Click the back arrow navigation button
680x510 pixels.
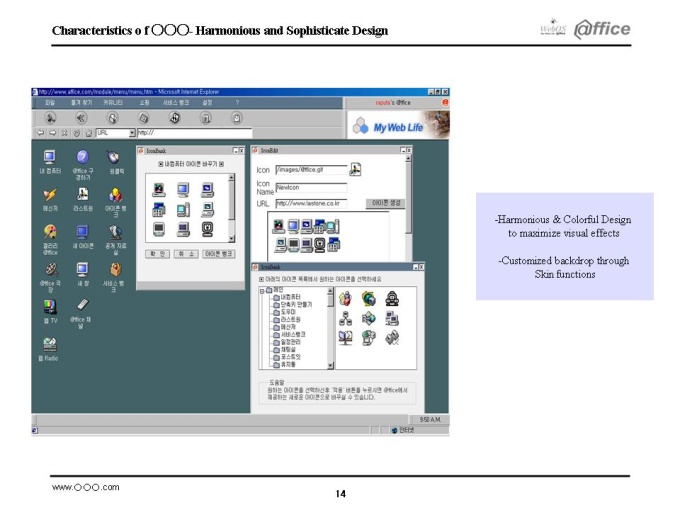point(40,133)
